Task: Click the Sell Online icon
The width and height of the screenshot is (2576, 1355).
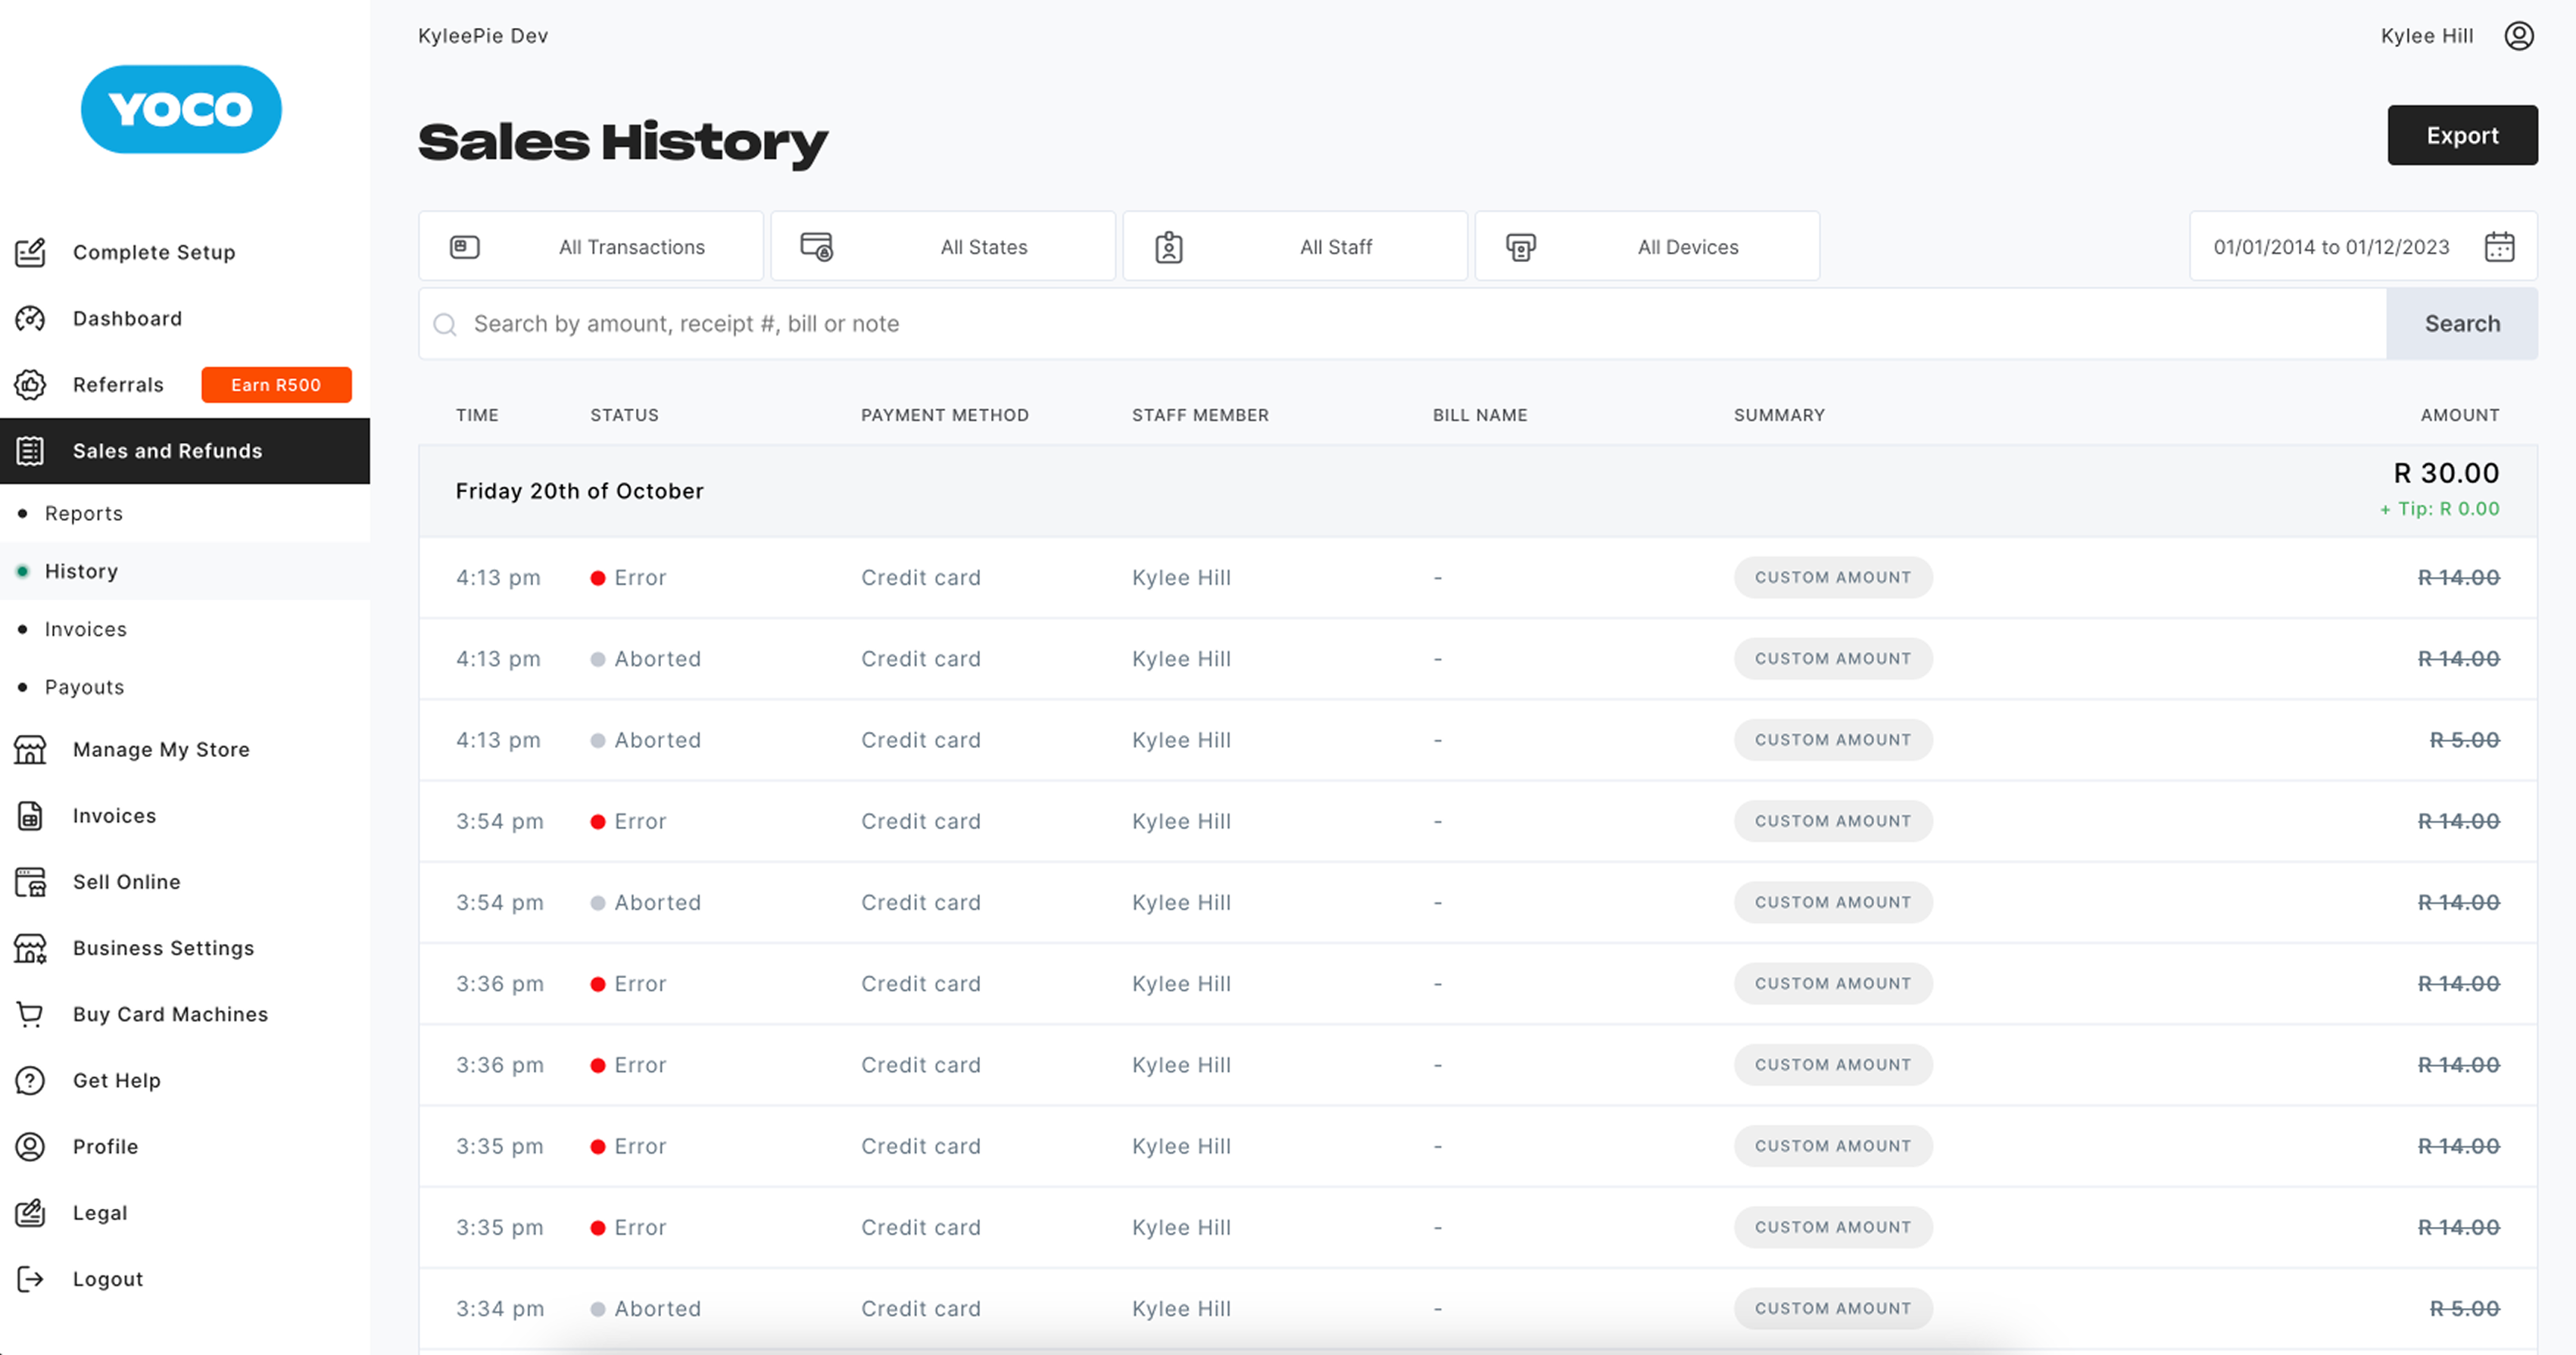Action: [x=30, y=881]
